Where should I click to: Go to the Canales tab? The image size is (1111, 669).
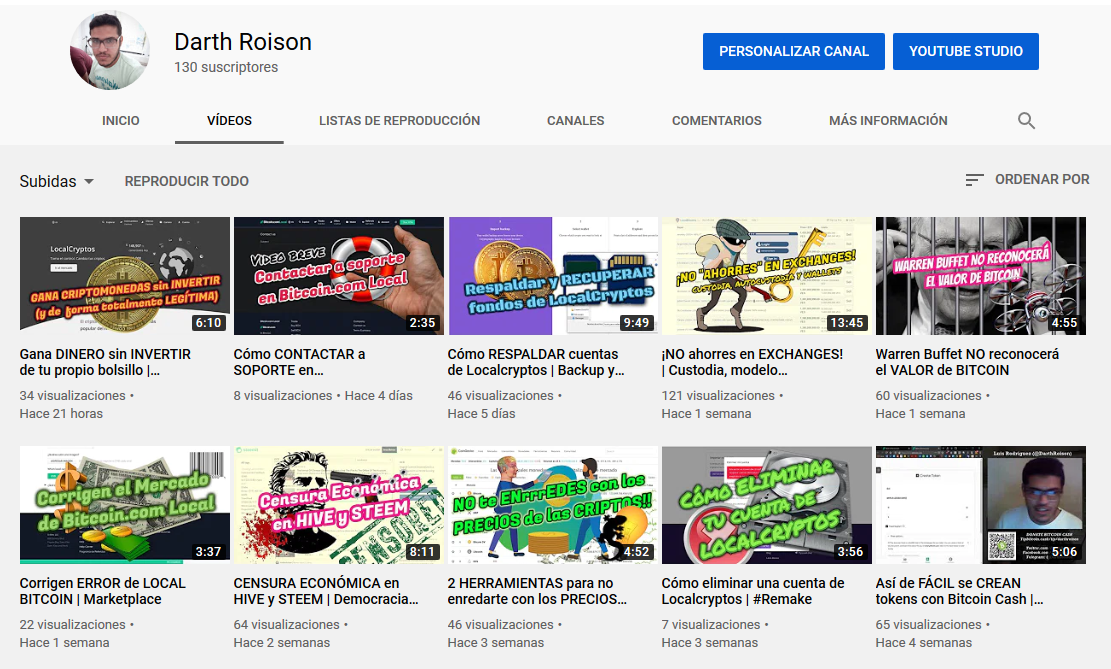point(575,120)
